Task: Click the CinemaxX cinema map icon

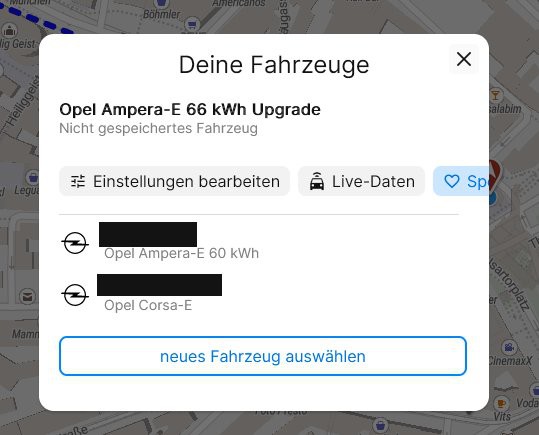Action: coord(509,347)
